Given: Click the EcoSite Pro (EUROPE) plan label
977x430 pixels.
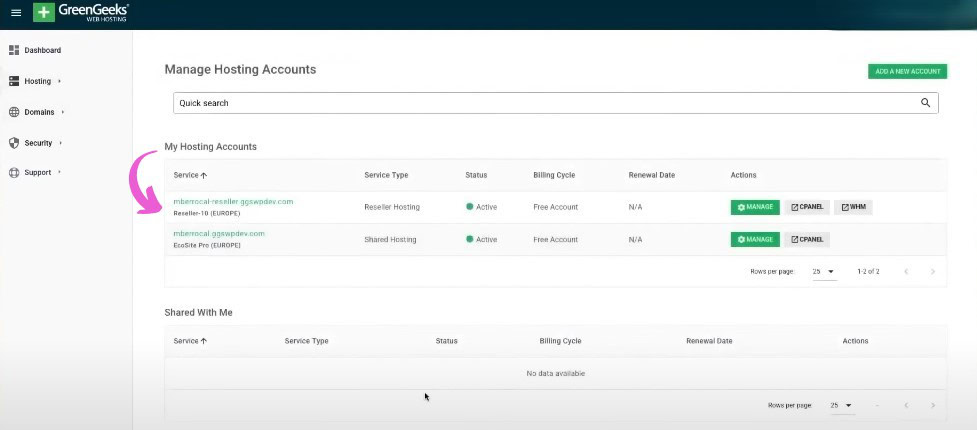Looking at the screenshot, I should coord(207,246).
